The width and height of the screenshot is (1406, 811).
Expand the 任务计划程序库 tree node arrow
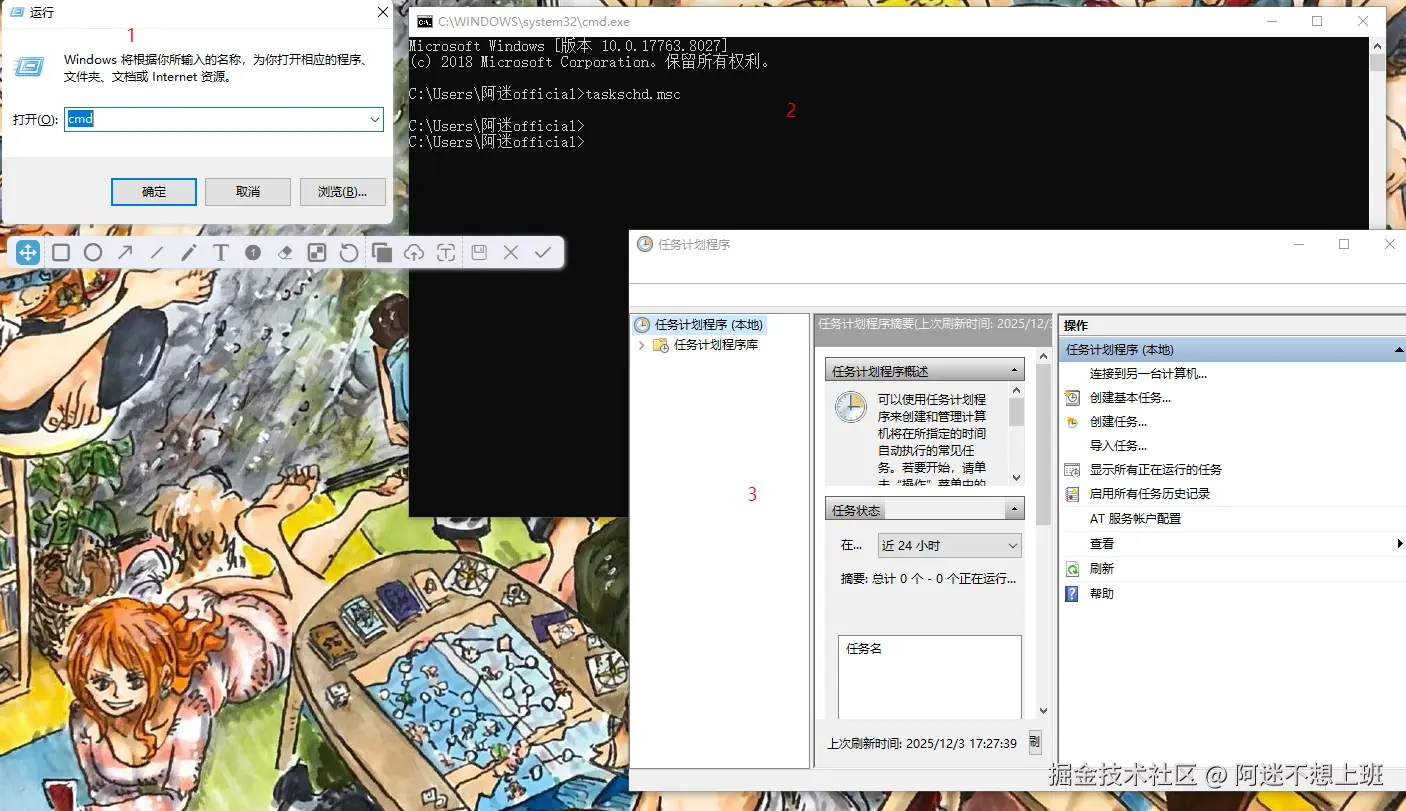coord(641,345)
